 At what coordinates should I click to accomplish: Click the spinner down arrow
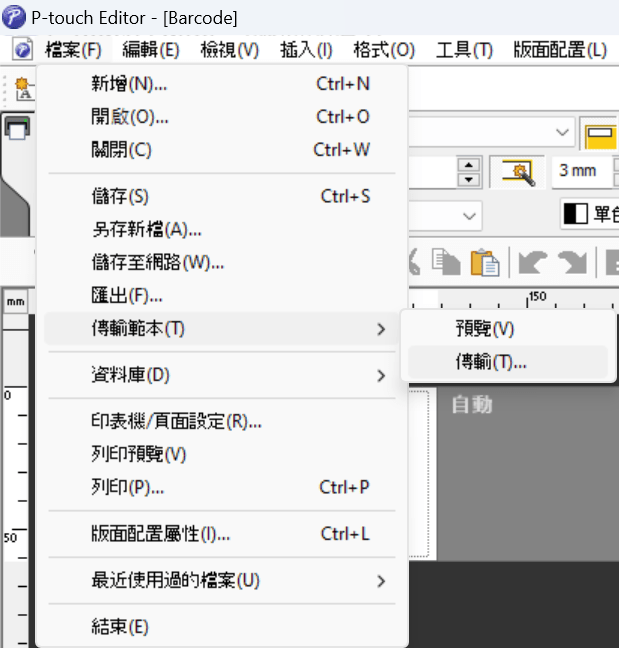tap(469, 179)
